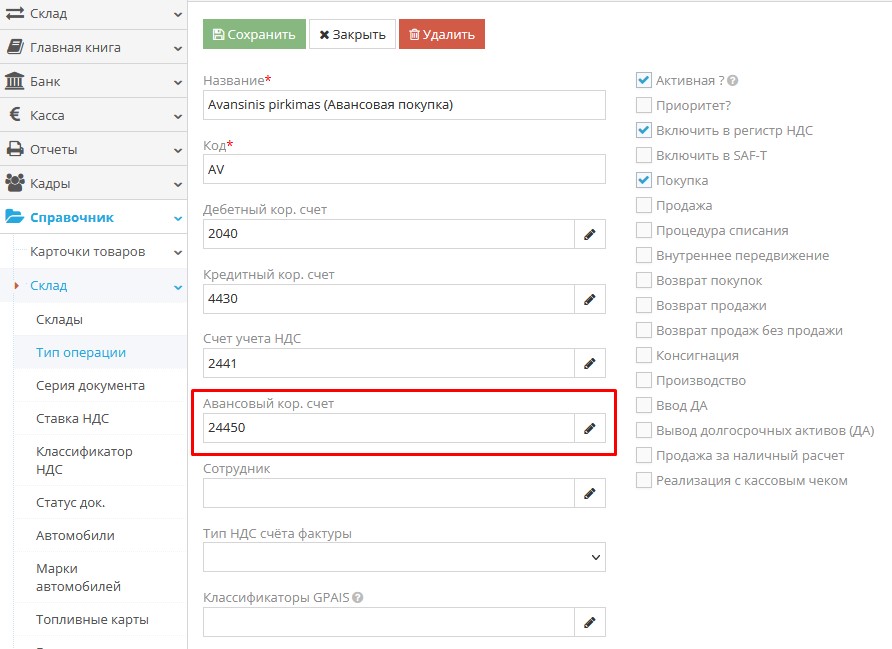
Task: Expand the Главная книга sidebar section
Action: click(x=93, y=47)
